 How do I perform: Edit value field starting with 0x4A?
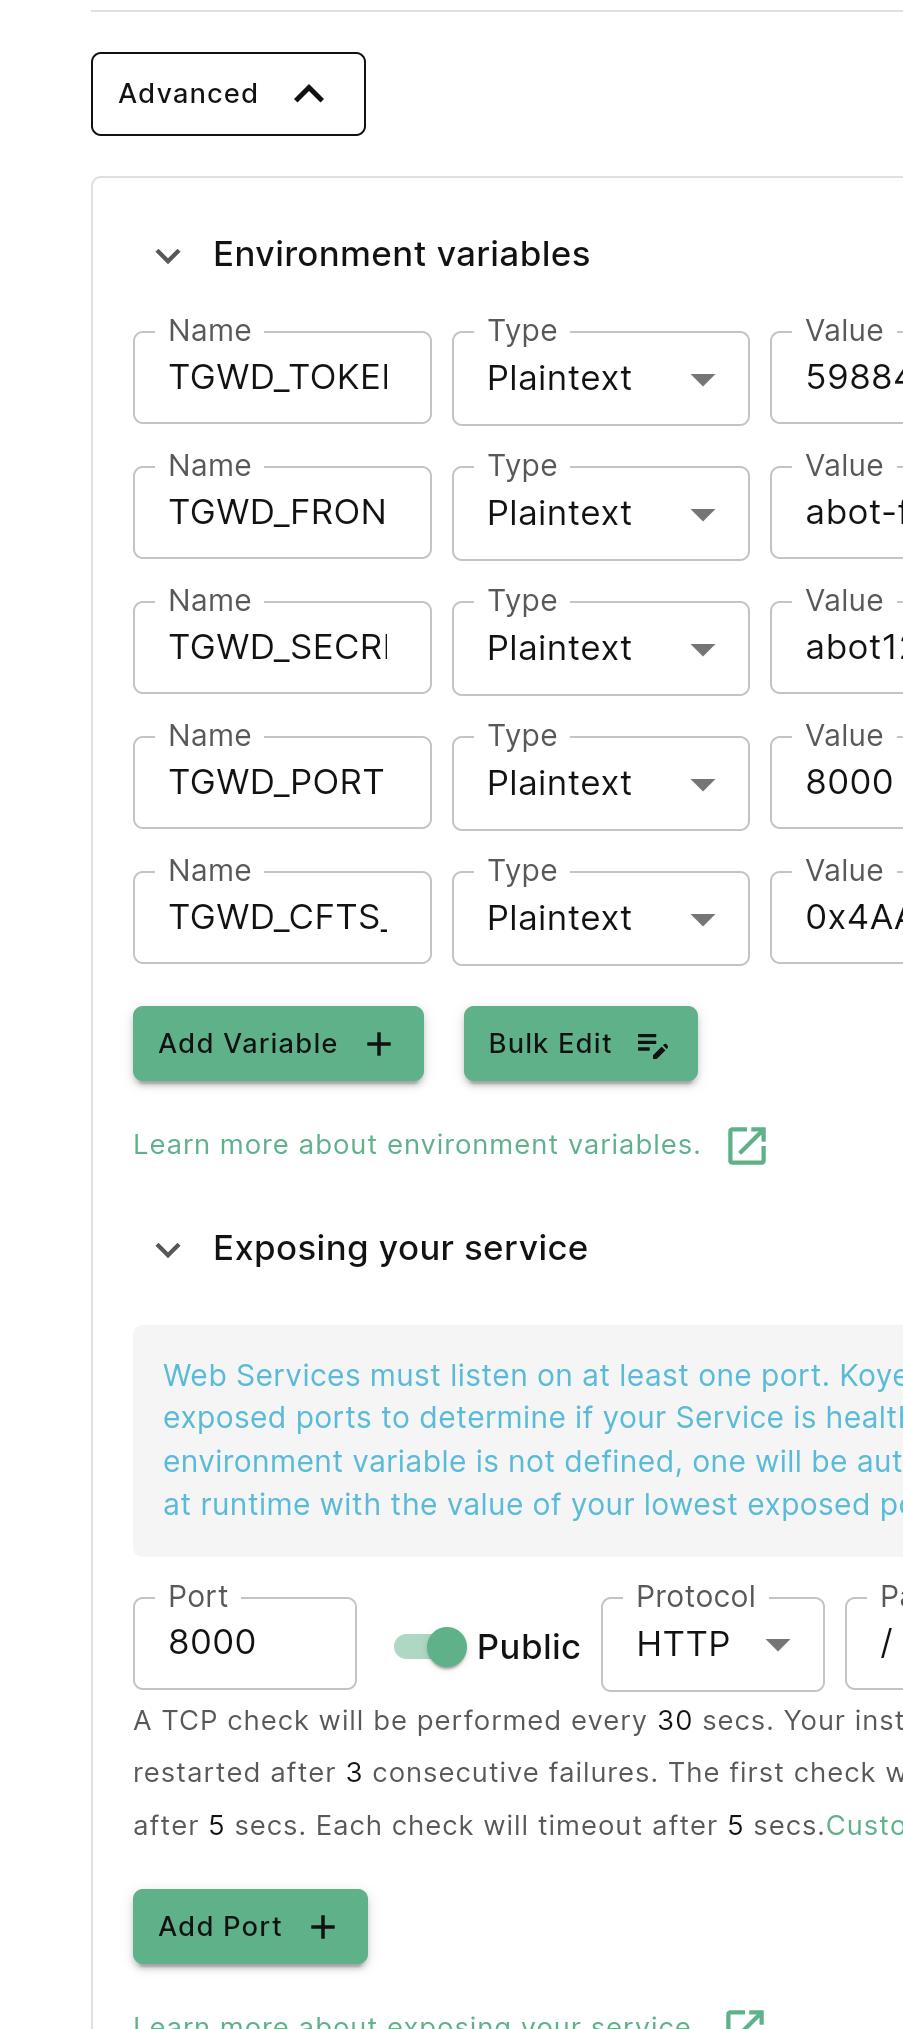[x=838, y=918]
